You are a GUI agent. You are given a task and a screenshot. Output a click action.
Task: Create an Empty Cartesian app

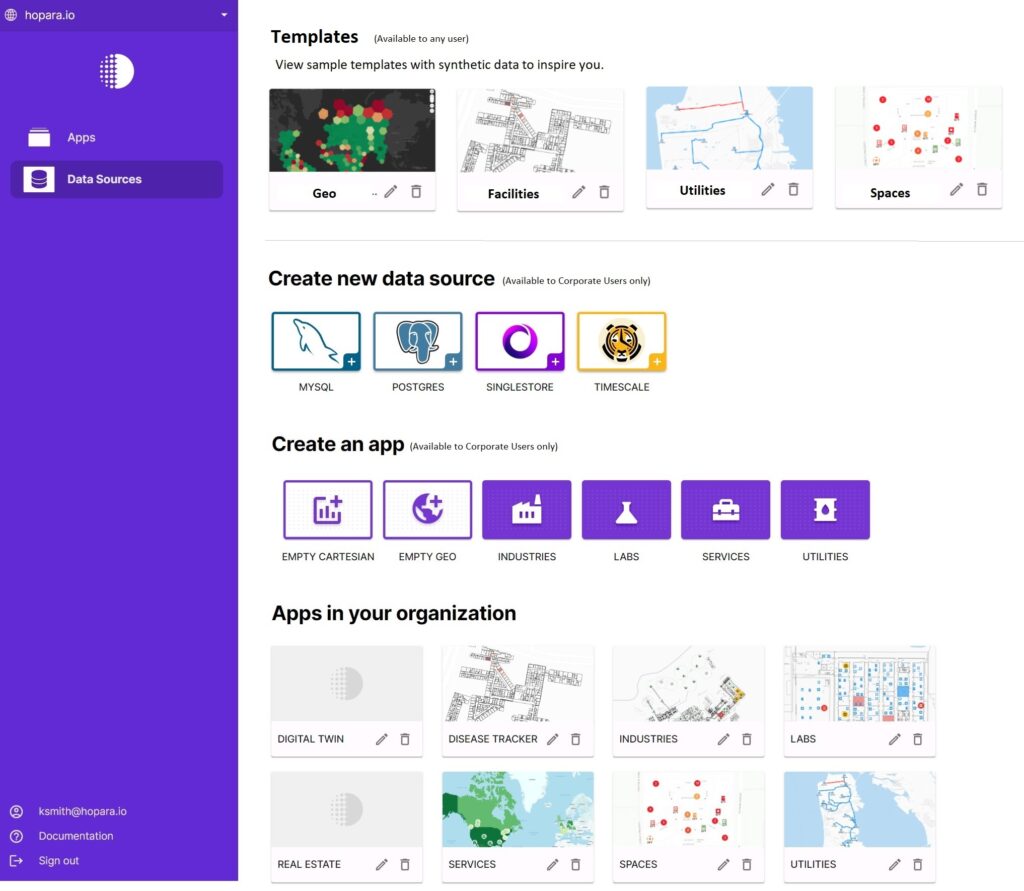click(328, 510)
